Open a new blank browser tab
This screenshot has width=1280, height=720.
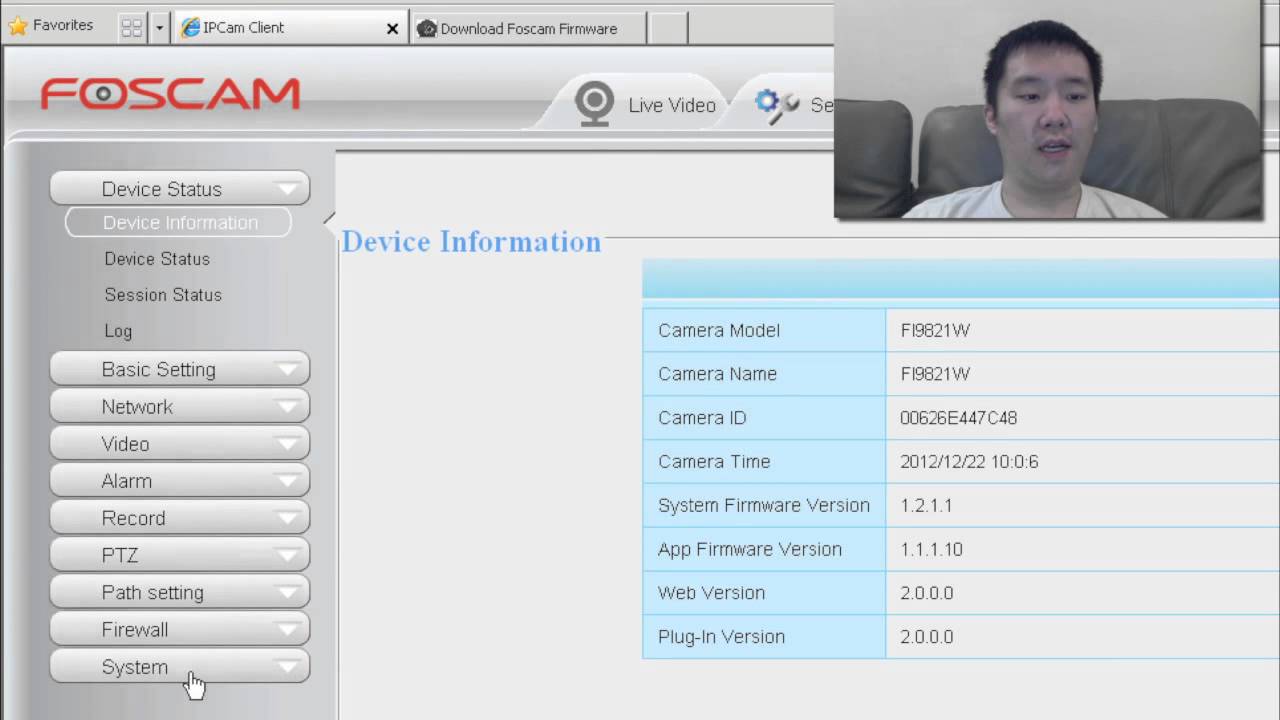tap(669, 28)
